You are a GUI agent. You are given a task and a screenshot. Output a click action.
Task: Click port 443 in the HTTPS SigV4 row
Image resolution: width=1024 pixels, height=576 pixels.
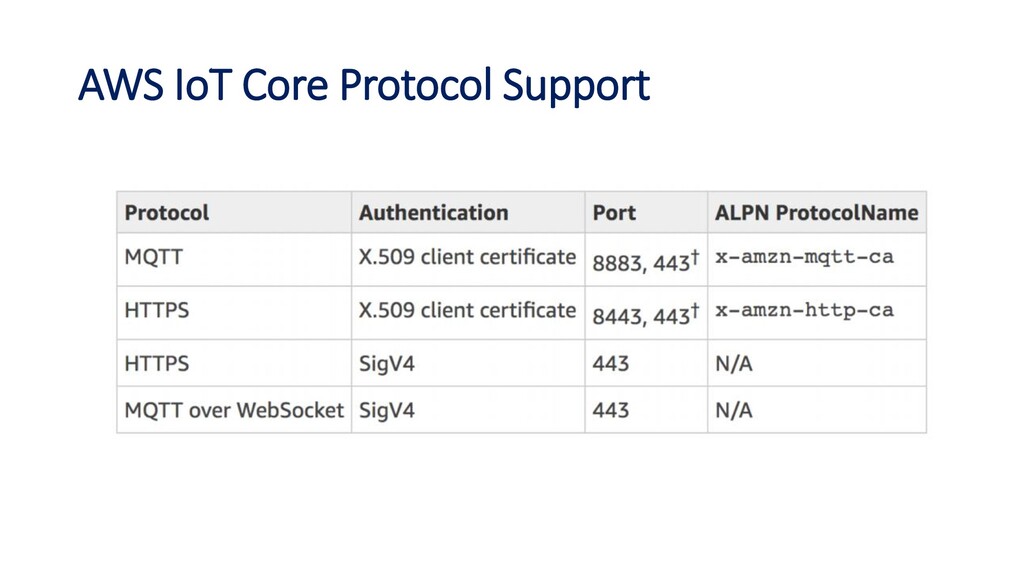click(x=611, y=364)
